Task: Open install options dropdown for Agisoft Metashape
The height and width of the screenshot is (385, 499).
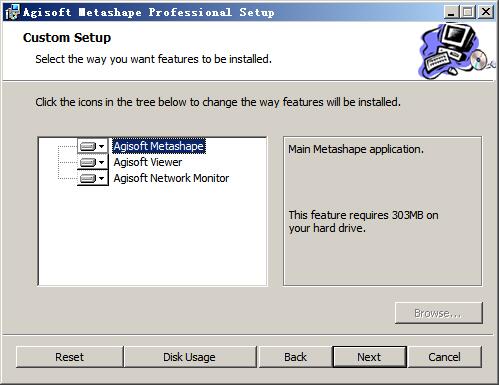Action: (x=93, y=146)
